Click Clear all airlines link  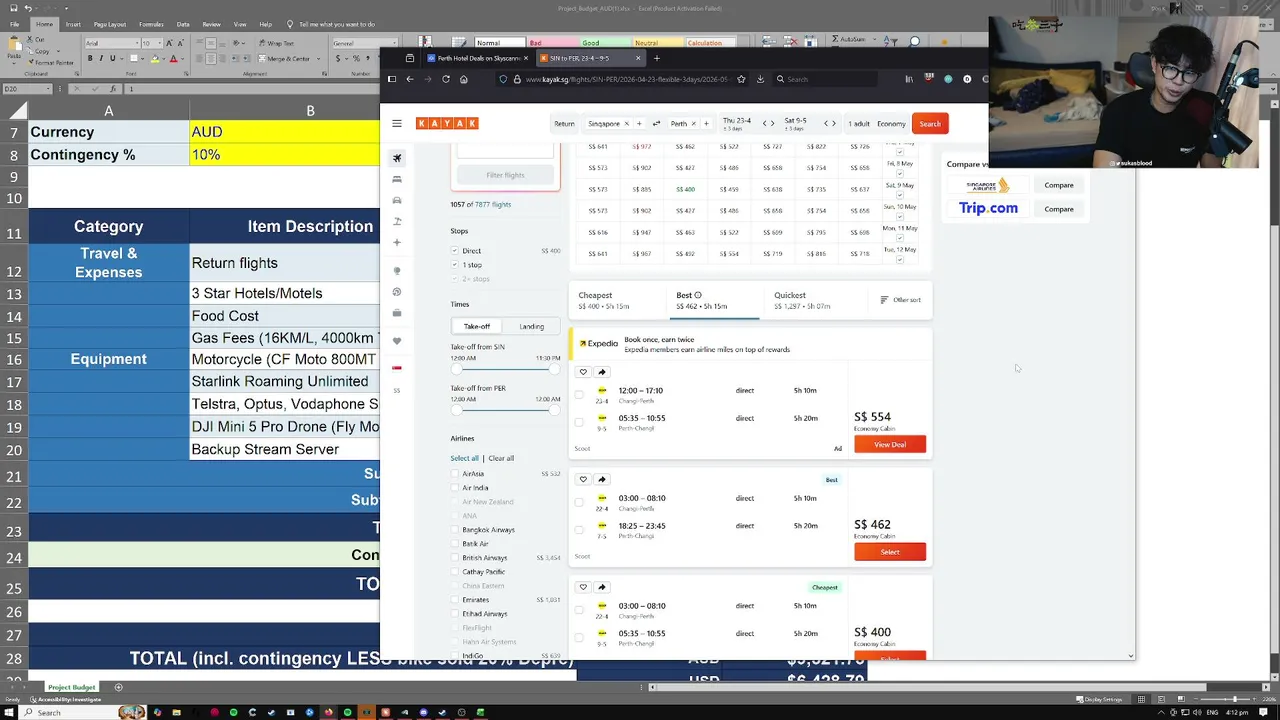click(x=501, y=458)
